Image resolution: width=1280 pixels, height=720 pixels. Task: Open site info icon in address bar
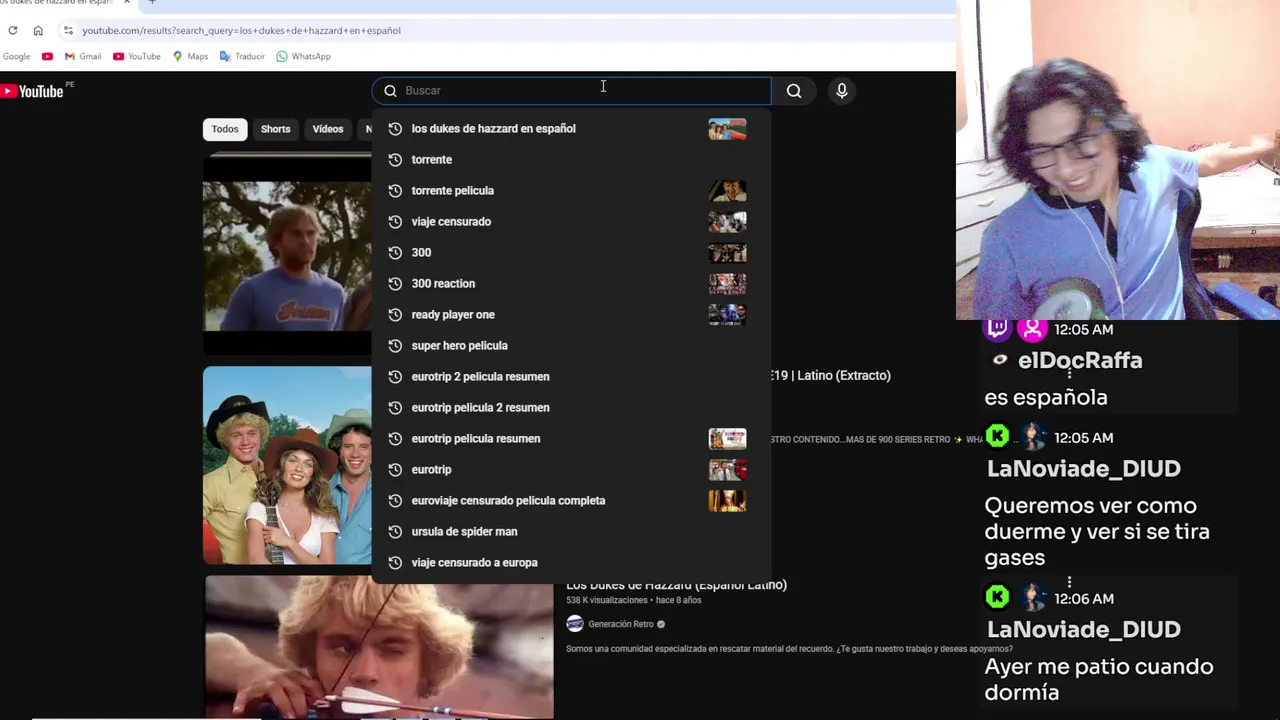coord(68,30)
